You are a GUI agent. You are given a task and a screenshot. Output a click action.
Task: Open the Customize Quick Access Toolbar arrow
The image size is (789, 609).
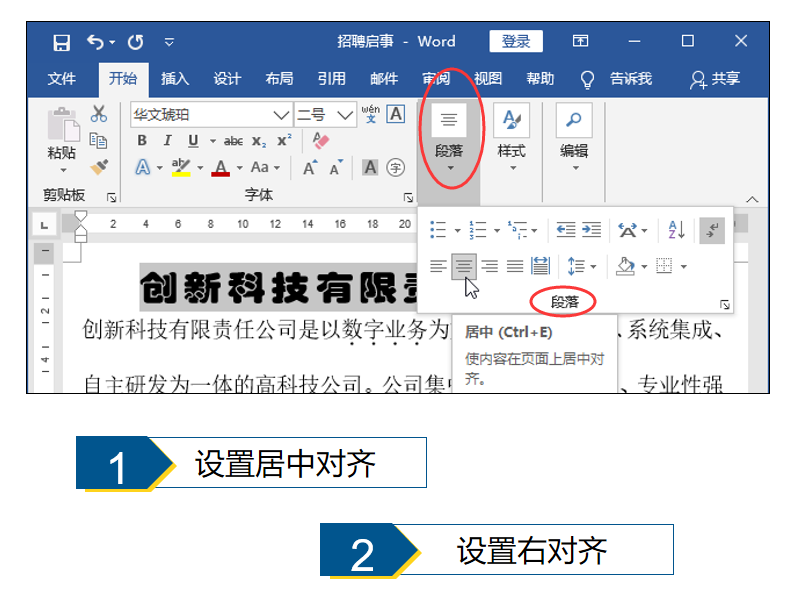[169, 42]
